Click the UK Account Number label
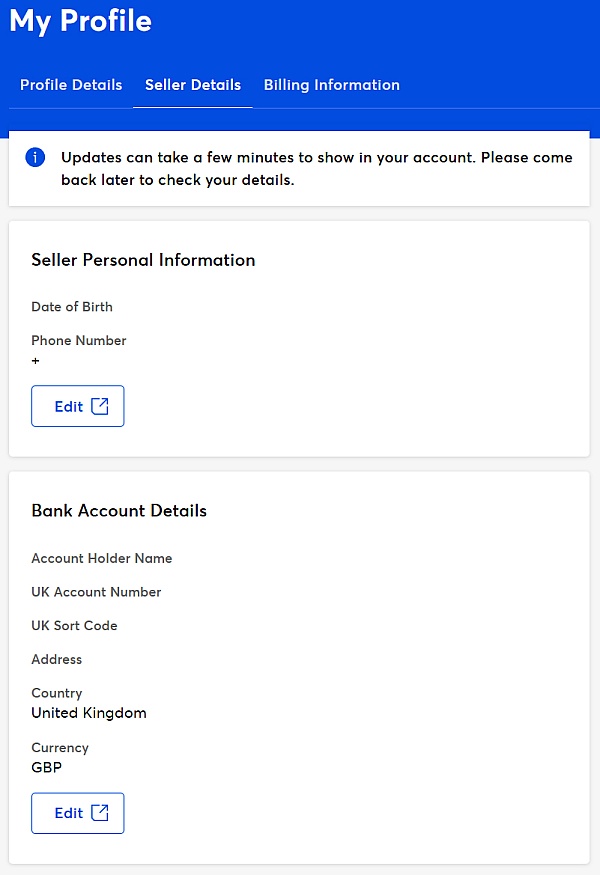Screen dimensions: 600x875 (x=96, y=592)
